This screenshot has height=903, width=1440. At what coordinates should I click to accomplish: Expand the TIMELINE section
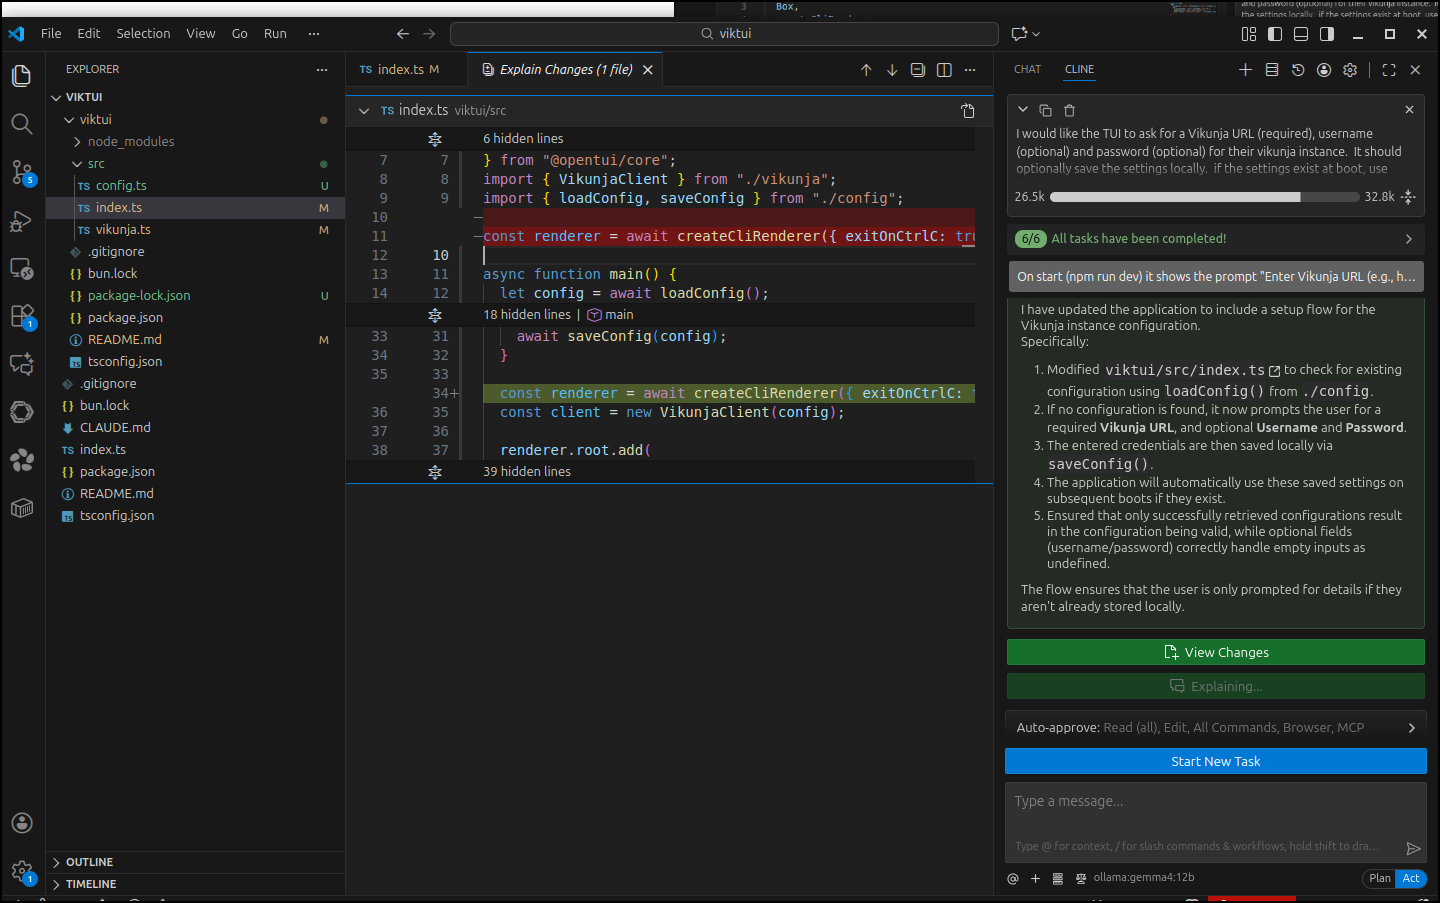coord(195,884)
